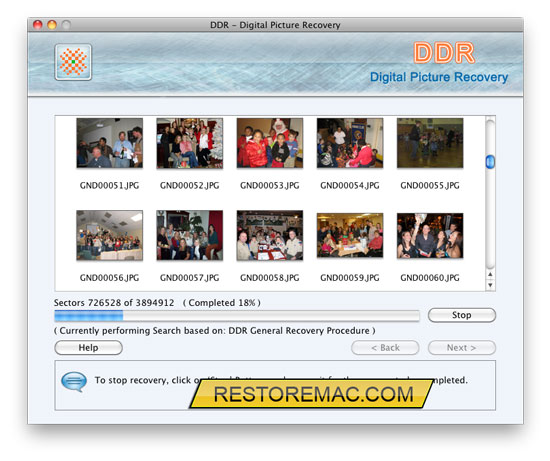The width and height of the screenshot is (550, 461).
Task: Click the blue scrollbar thumb
Action: pos(490,162)
